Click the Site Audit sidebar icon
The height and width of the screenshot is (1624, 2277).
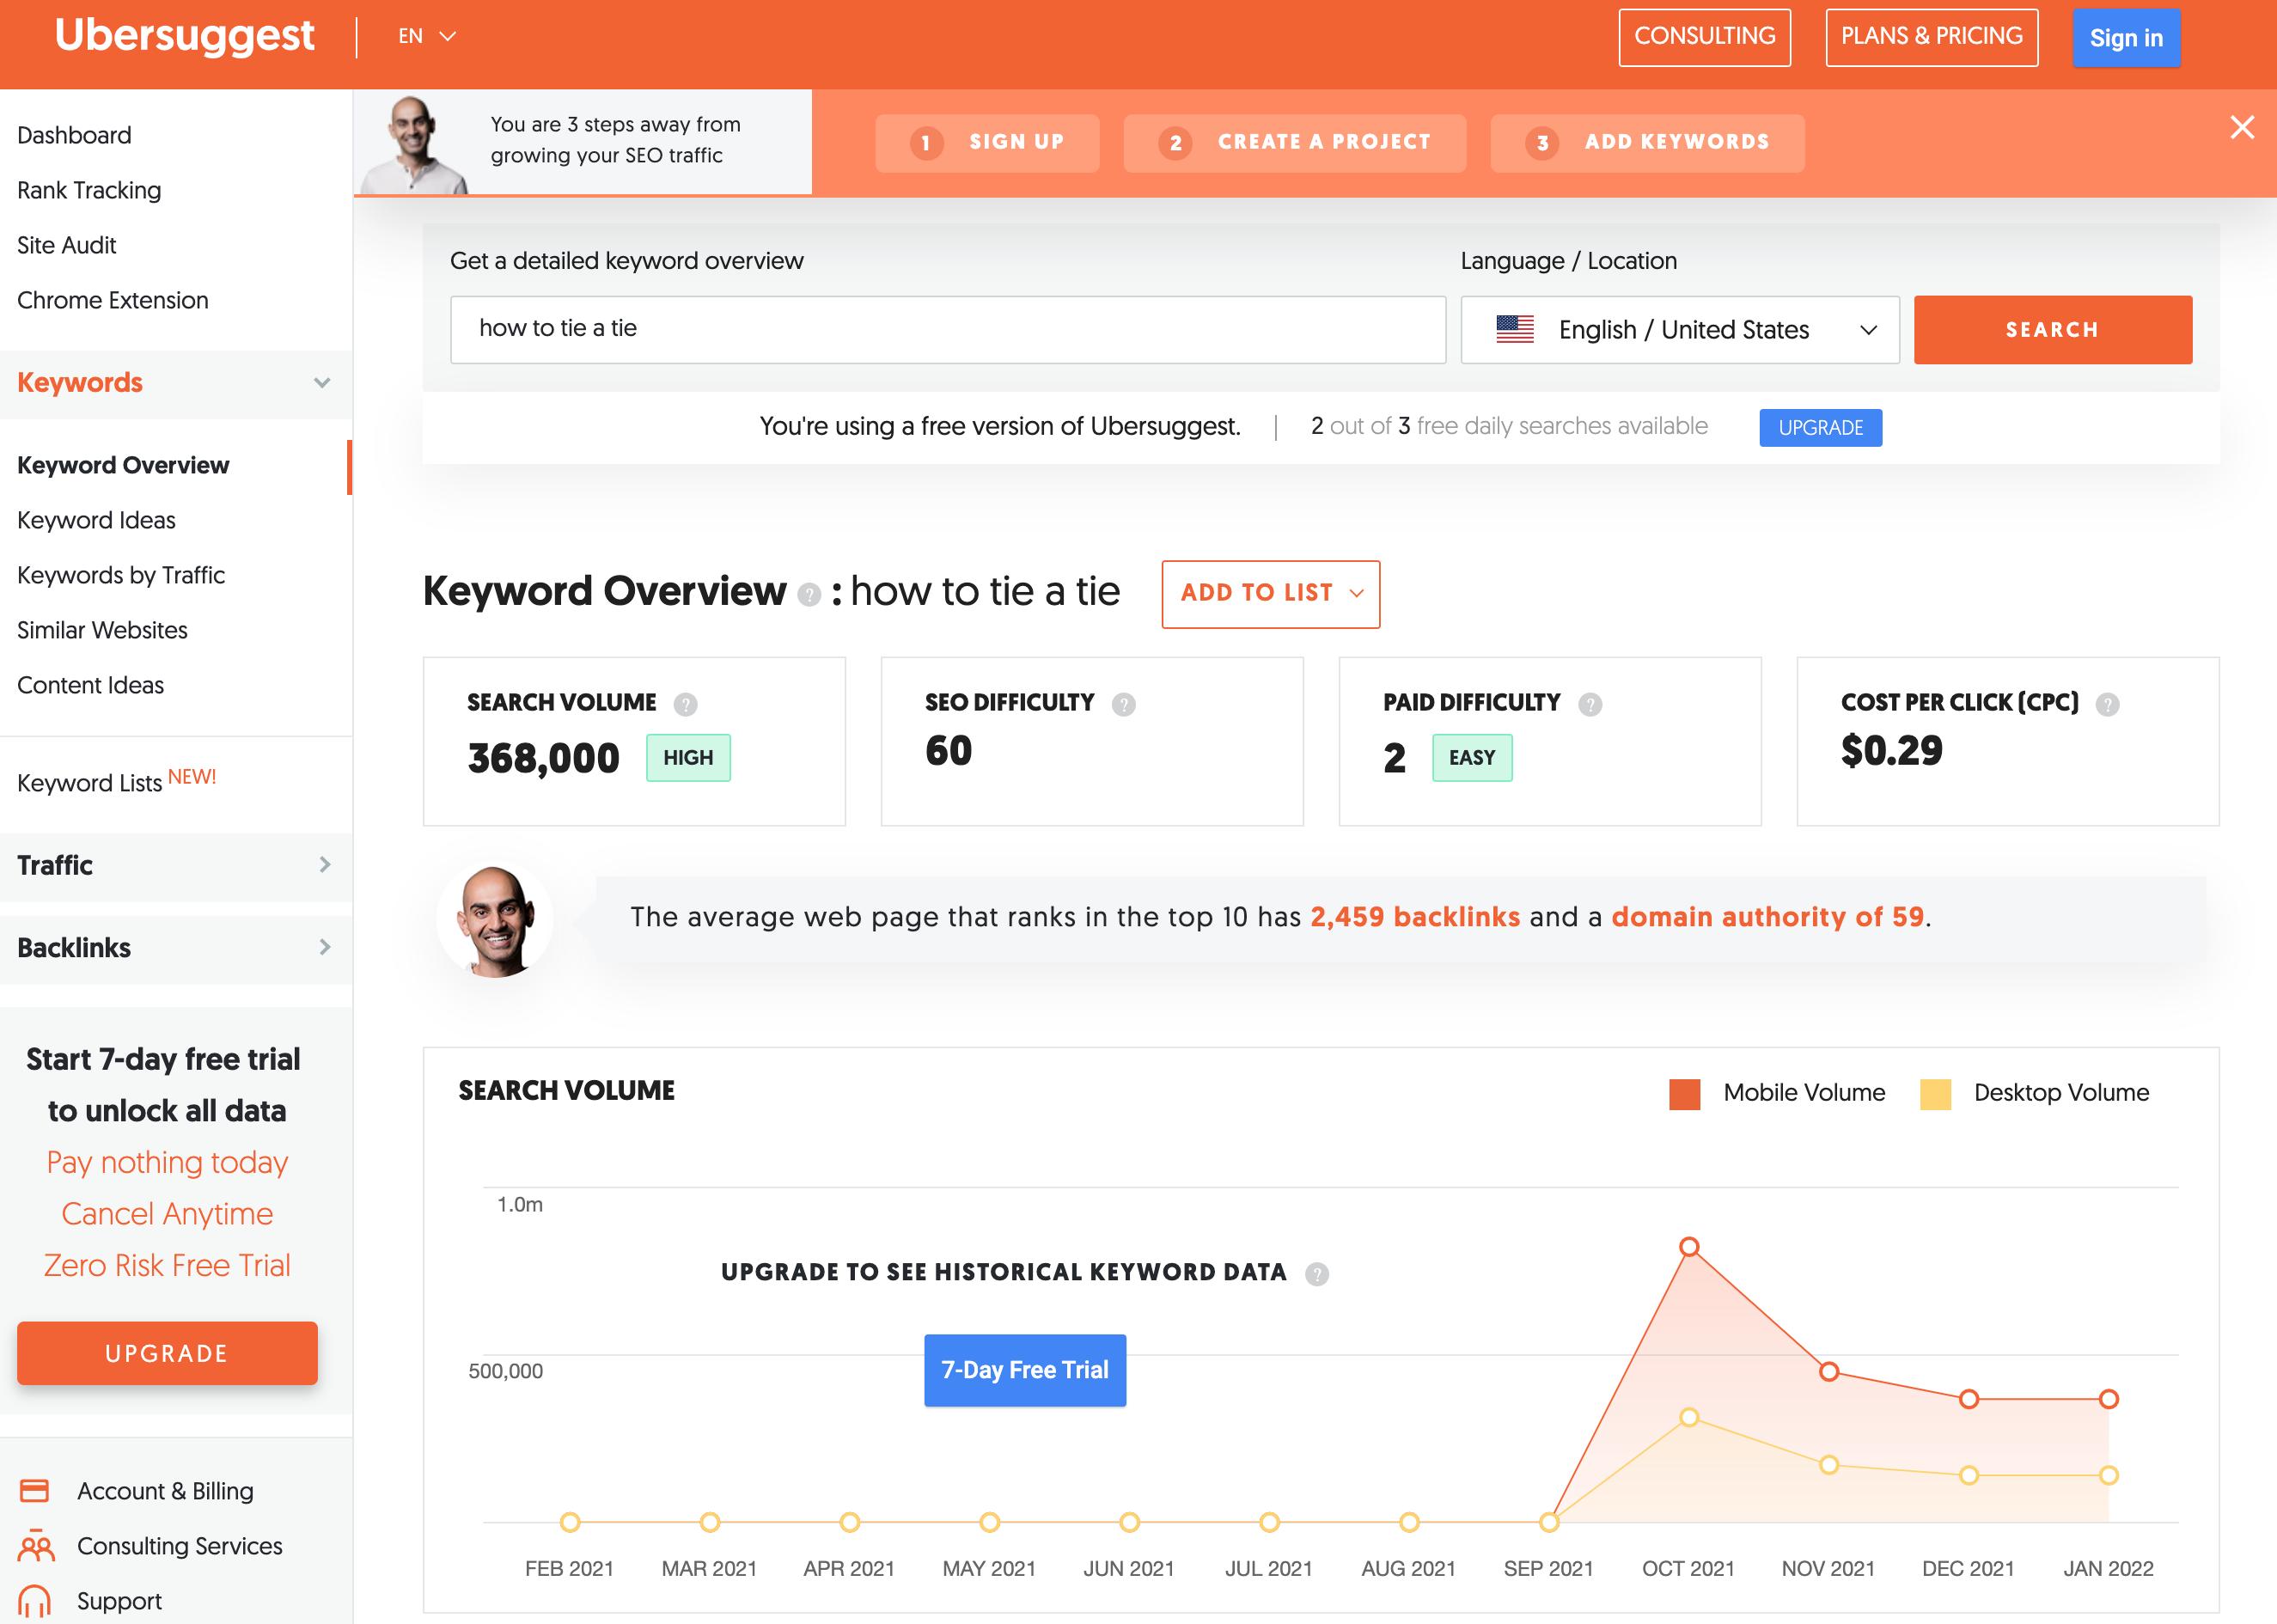65,244
